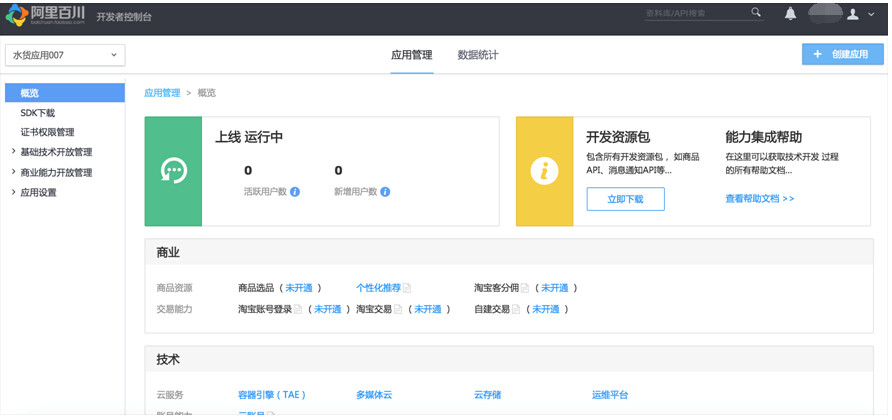Viewport: 892px width, 420px height.
Task: Show info for 新增用户数
Action: click(385, 191)
